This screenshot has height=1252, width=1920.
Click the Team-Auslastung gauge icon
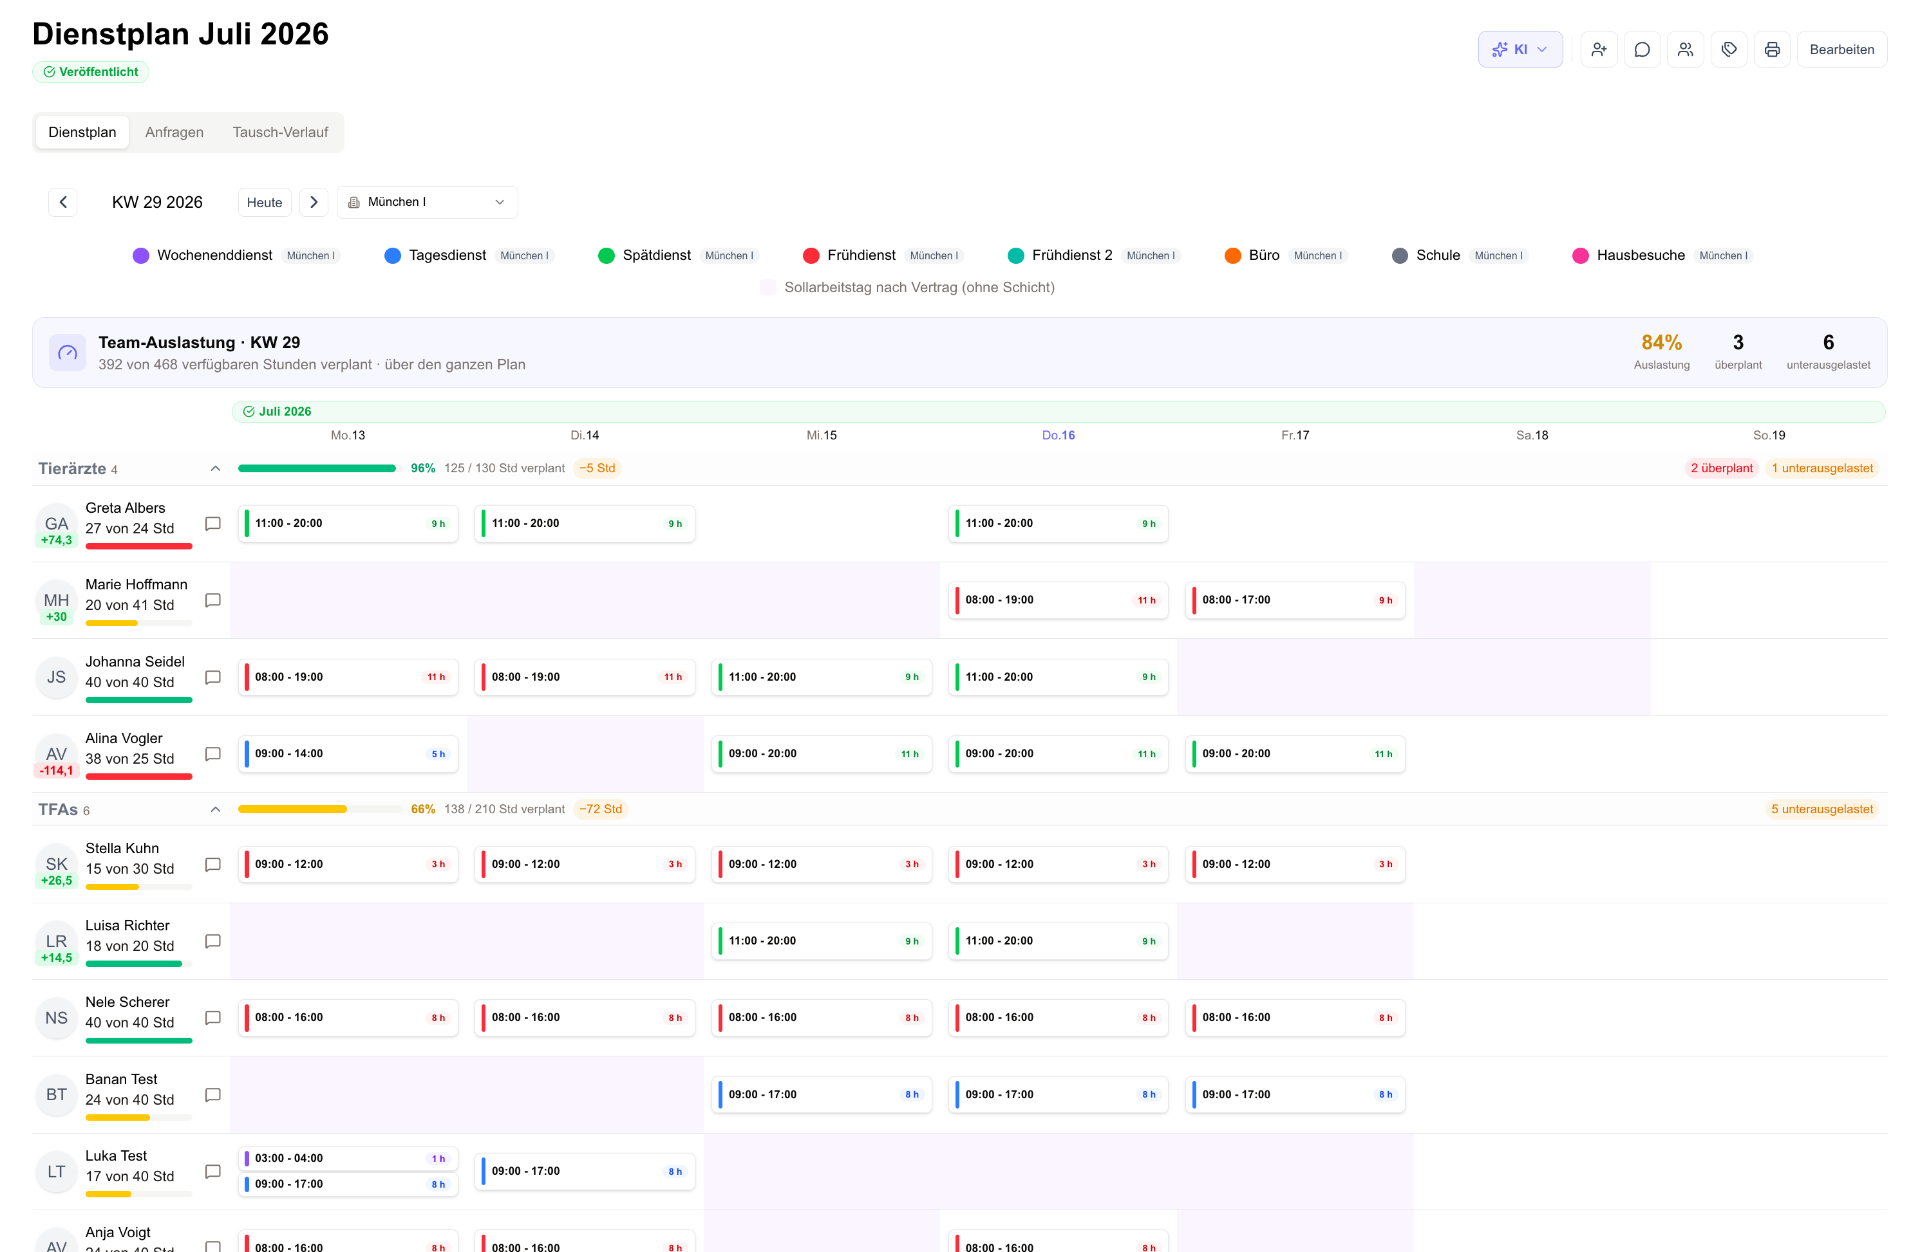(x=68, y=353)
